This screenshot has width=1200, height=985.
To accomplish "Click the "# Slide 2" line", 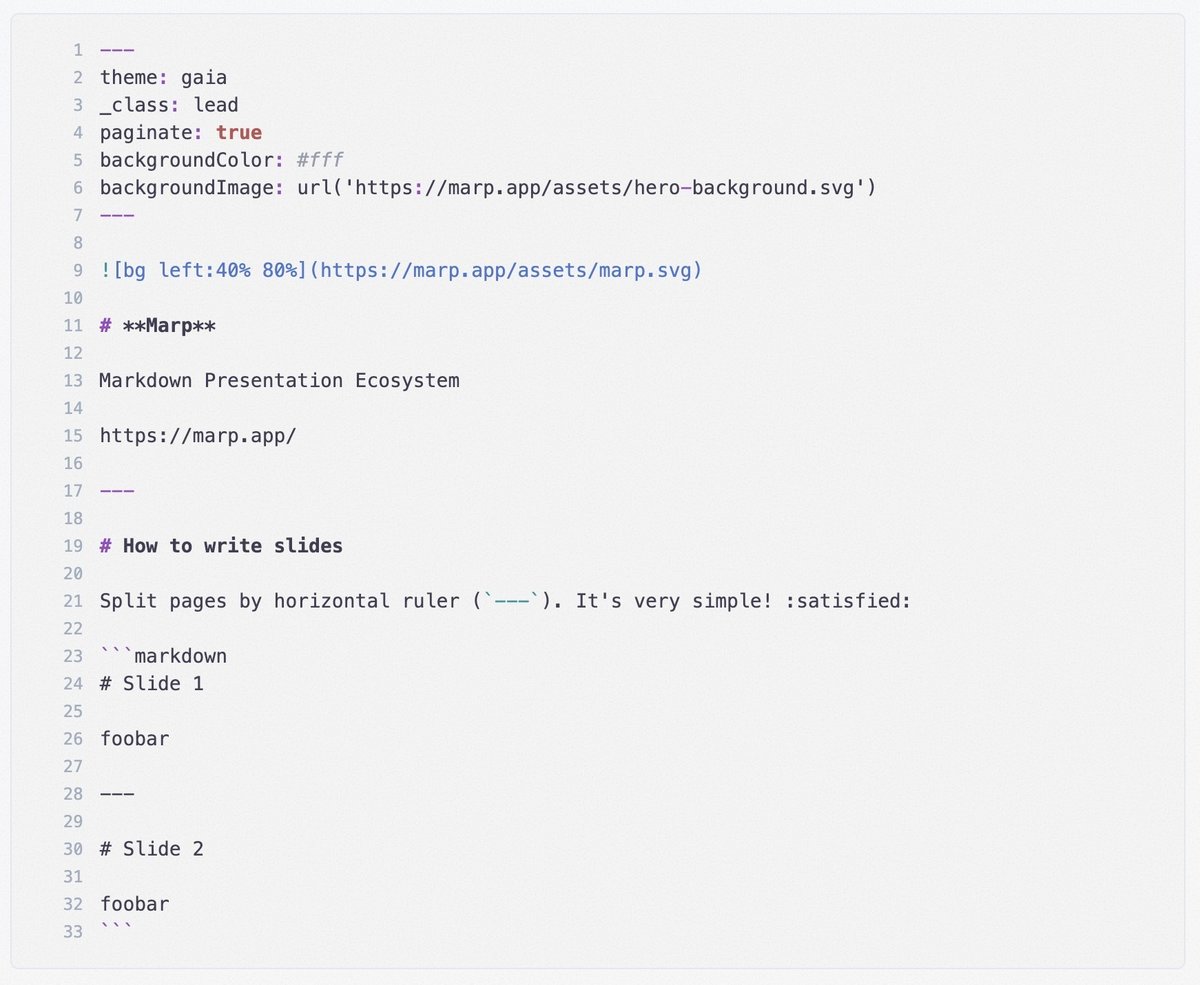I will pos(152,848).
